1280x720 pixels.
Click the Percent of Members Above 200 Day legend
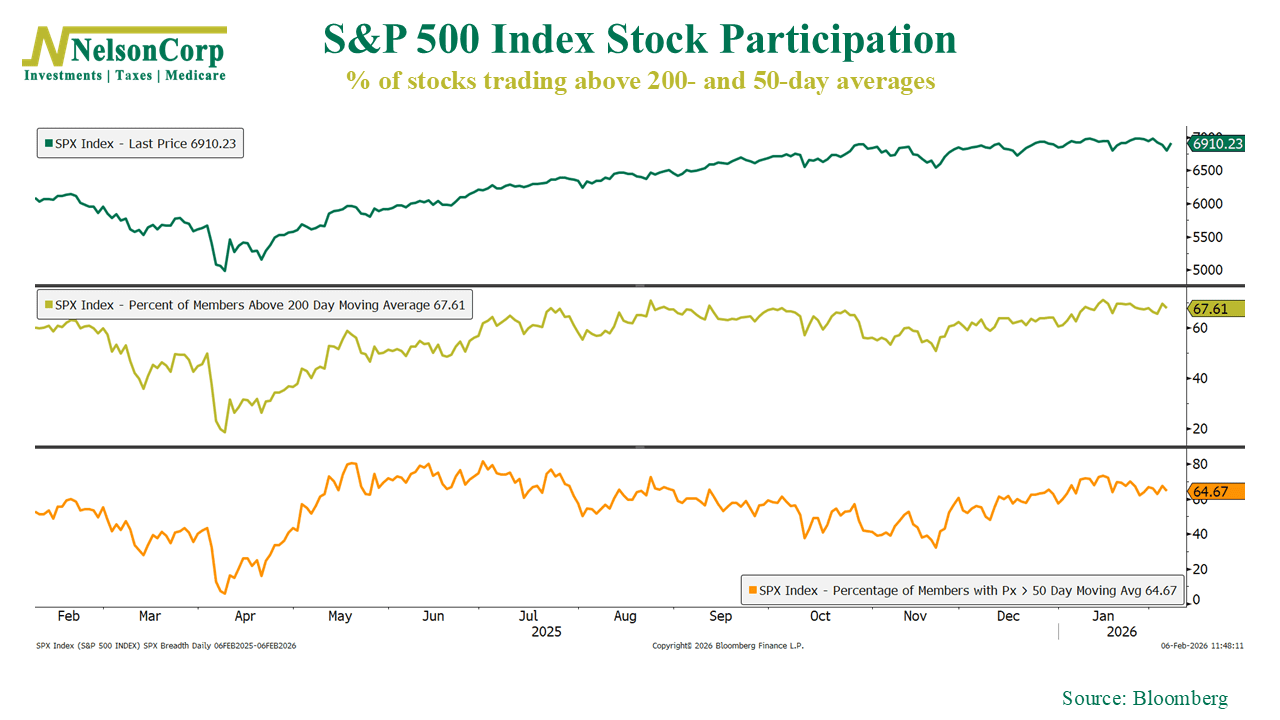pyautogui.click(x=254, y=305)
